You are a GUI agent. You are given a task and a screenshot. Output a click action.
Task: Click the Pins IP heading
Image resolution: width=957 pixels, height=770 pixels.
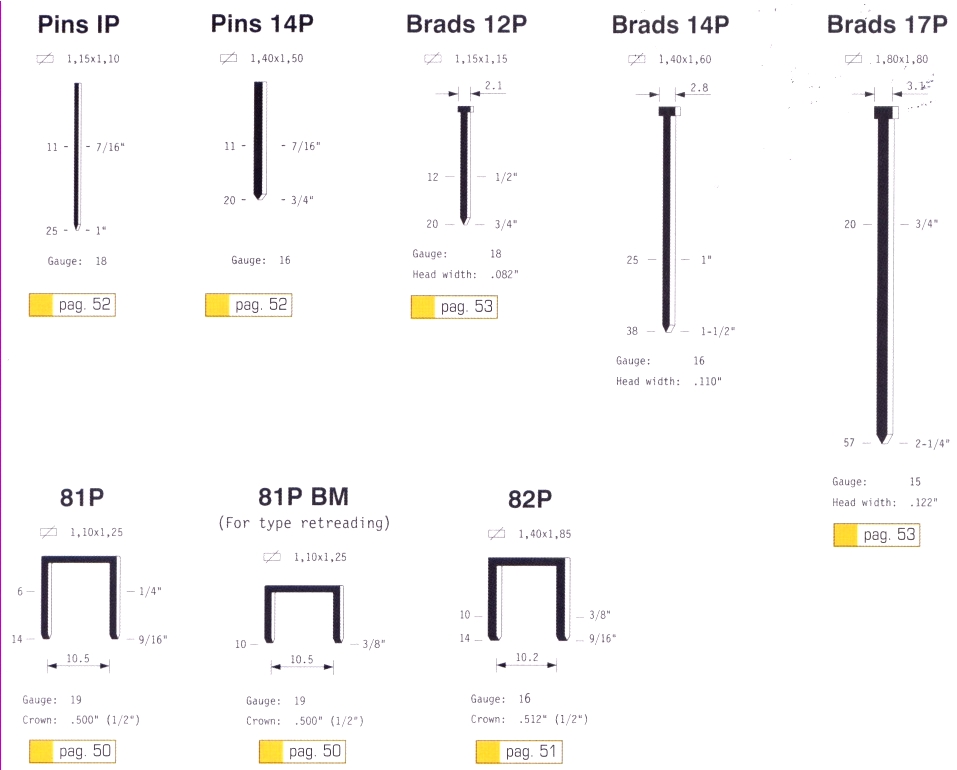coord(79,25)
